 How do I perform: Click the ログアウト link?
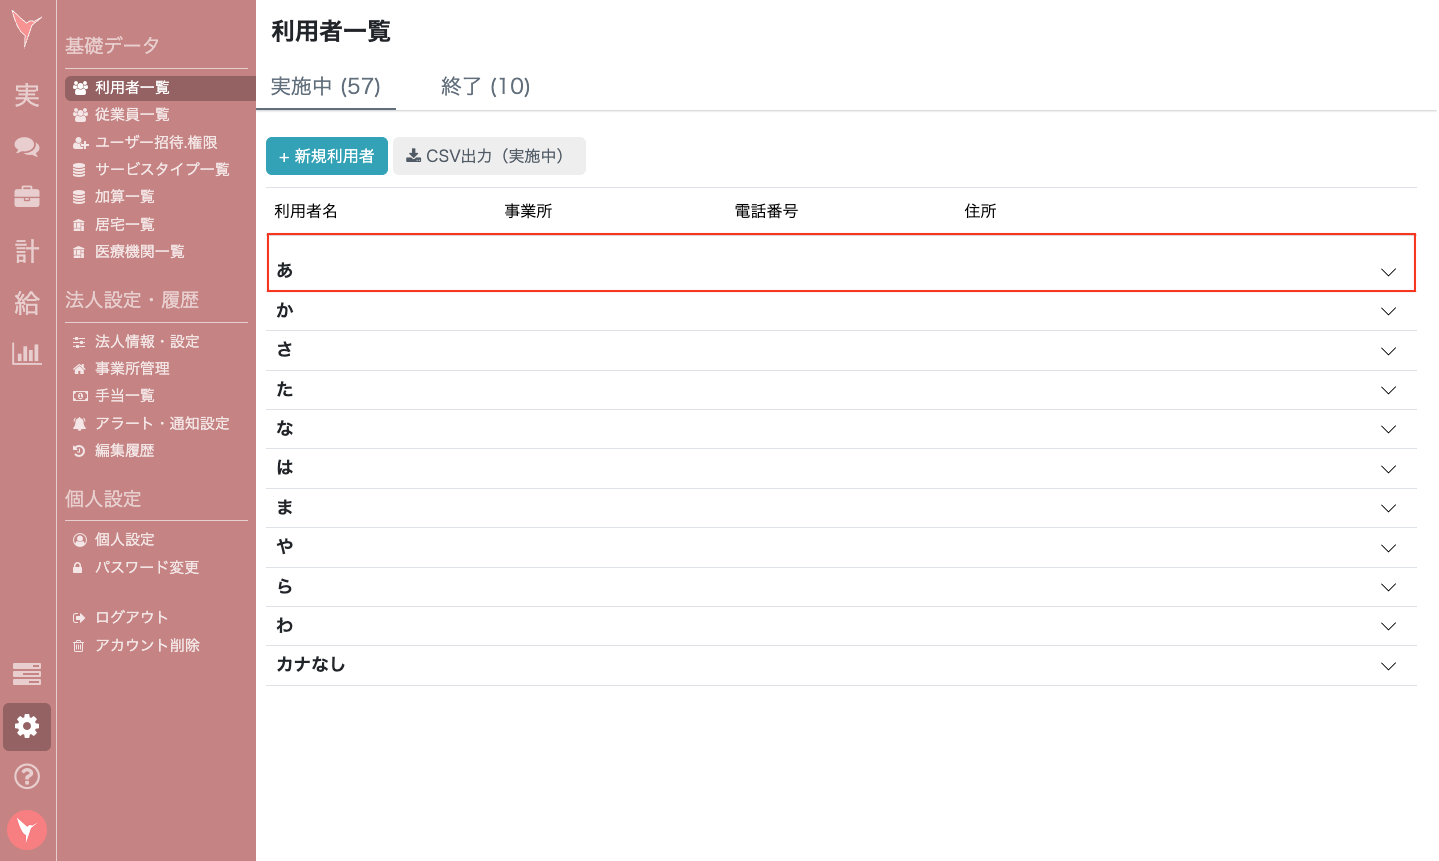131,617
